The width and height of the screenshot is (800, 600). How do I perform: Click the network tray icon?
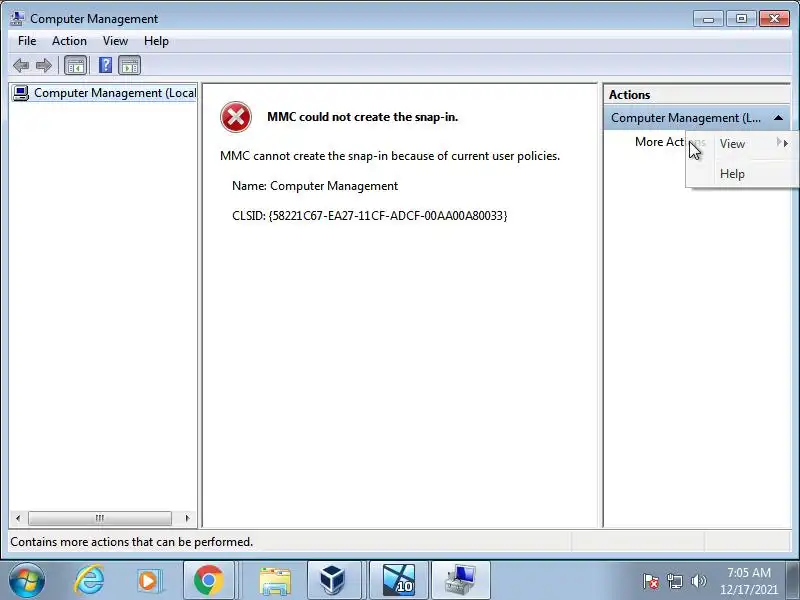pyautogui.click(x=674, y=581)
